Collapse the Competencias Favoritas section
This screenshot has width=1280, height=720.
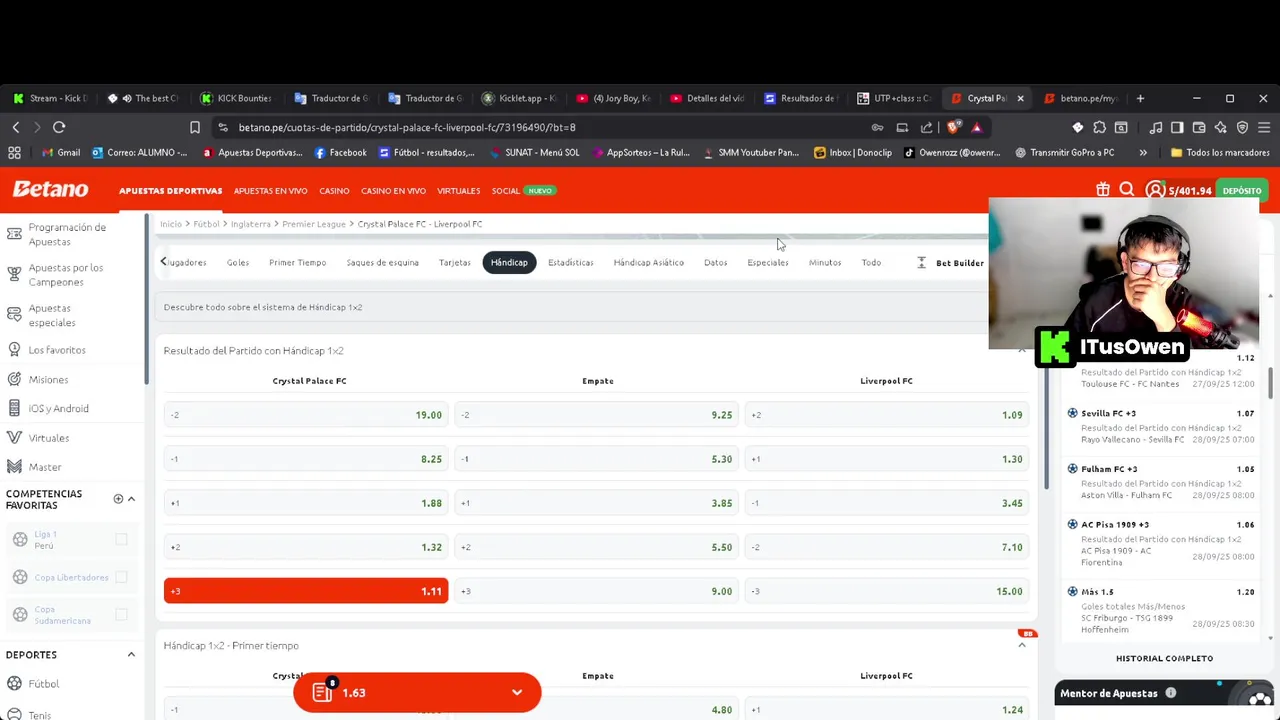coord(131,499)
